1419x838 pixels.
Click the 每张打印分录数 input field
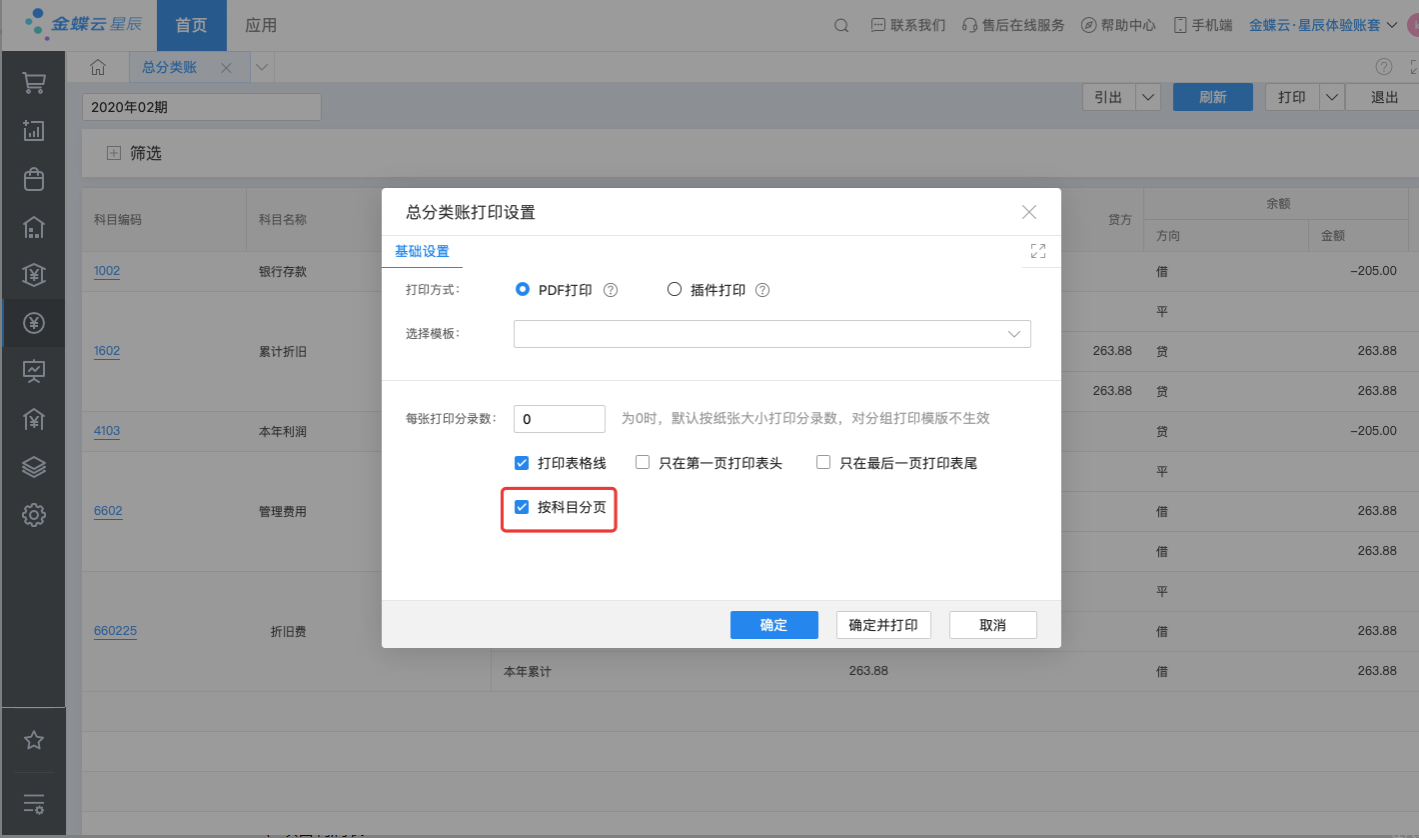click(559, 418)
